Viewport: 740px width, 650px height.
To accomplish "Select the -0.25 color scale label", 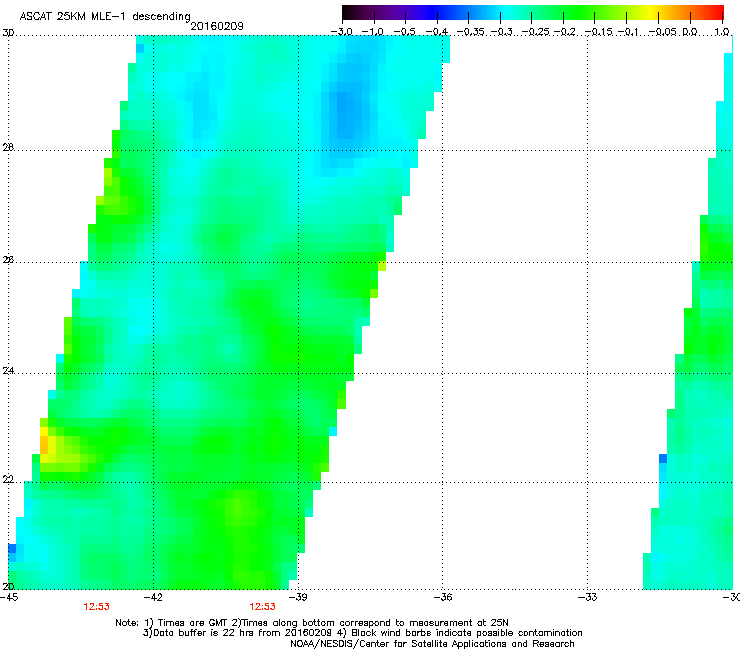I will click(535, 32).
